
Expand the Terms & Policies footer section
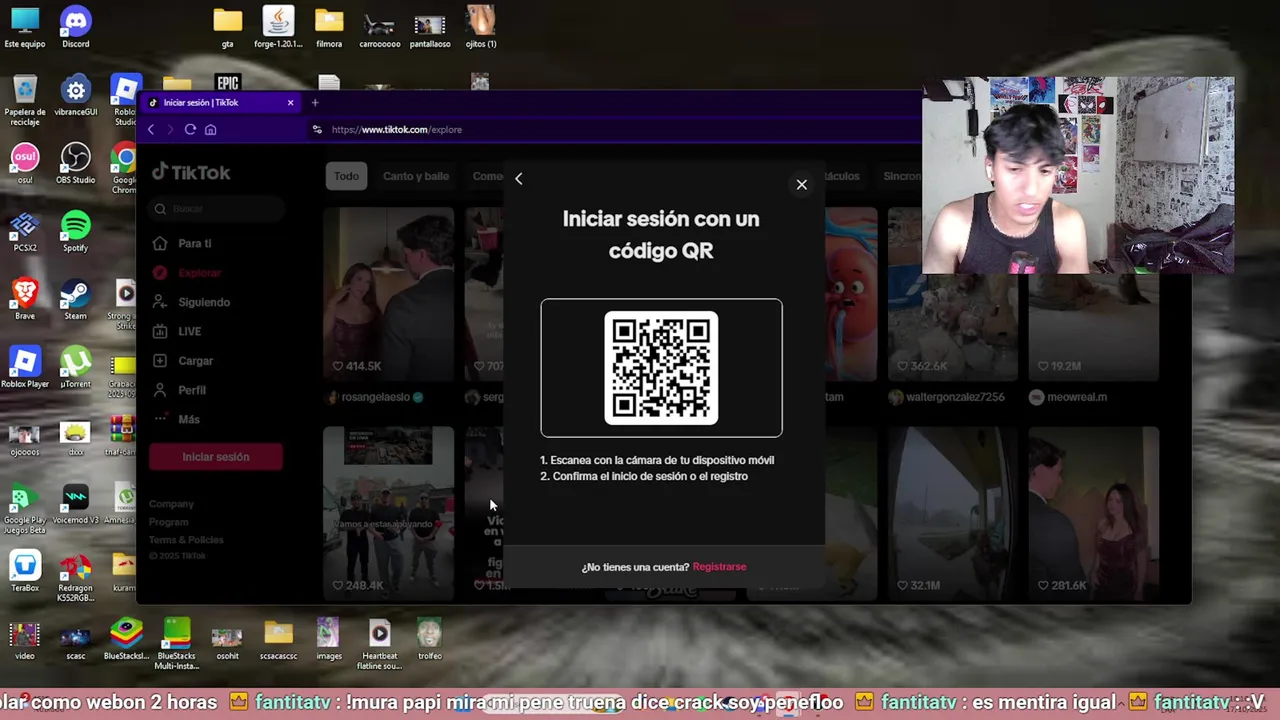pyautogui.click(x=186, y=540)
